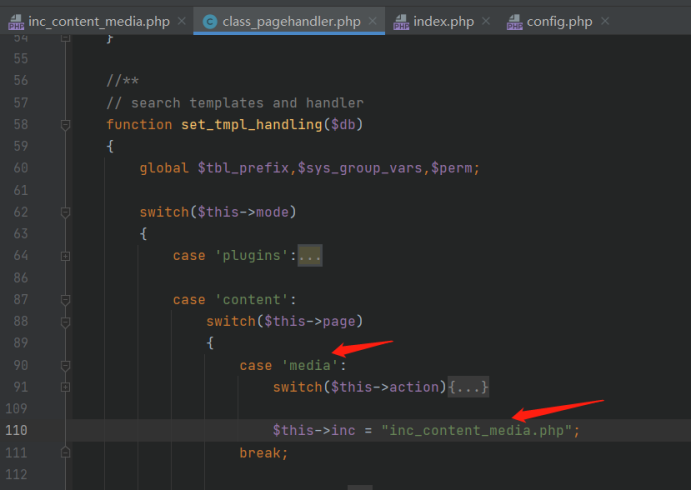The height and width of the screenshot is (491, 692).
Task: Click the function name set_tmpl_handling
Action: click(x=252, y=124)
